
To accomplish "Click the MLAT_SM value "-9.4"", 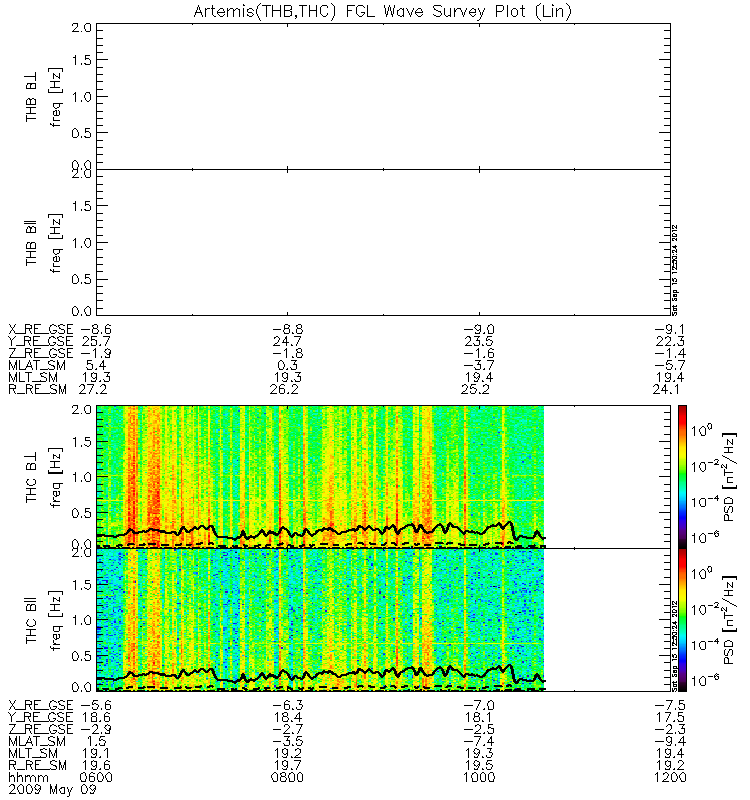I will tap(669, 741).
